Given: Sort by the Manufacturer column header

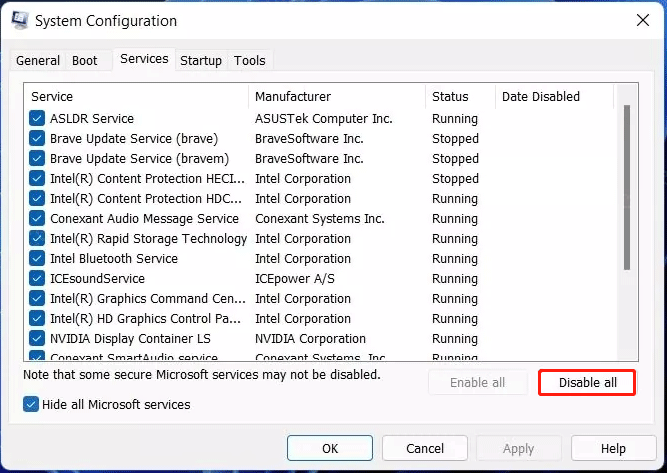Looking at the screenshot, I should (337, 97).
